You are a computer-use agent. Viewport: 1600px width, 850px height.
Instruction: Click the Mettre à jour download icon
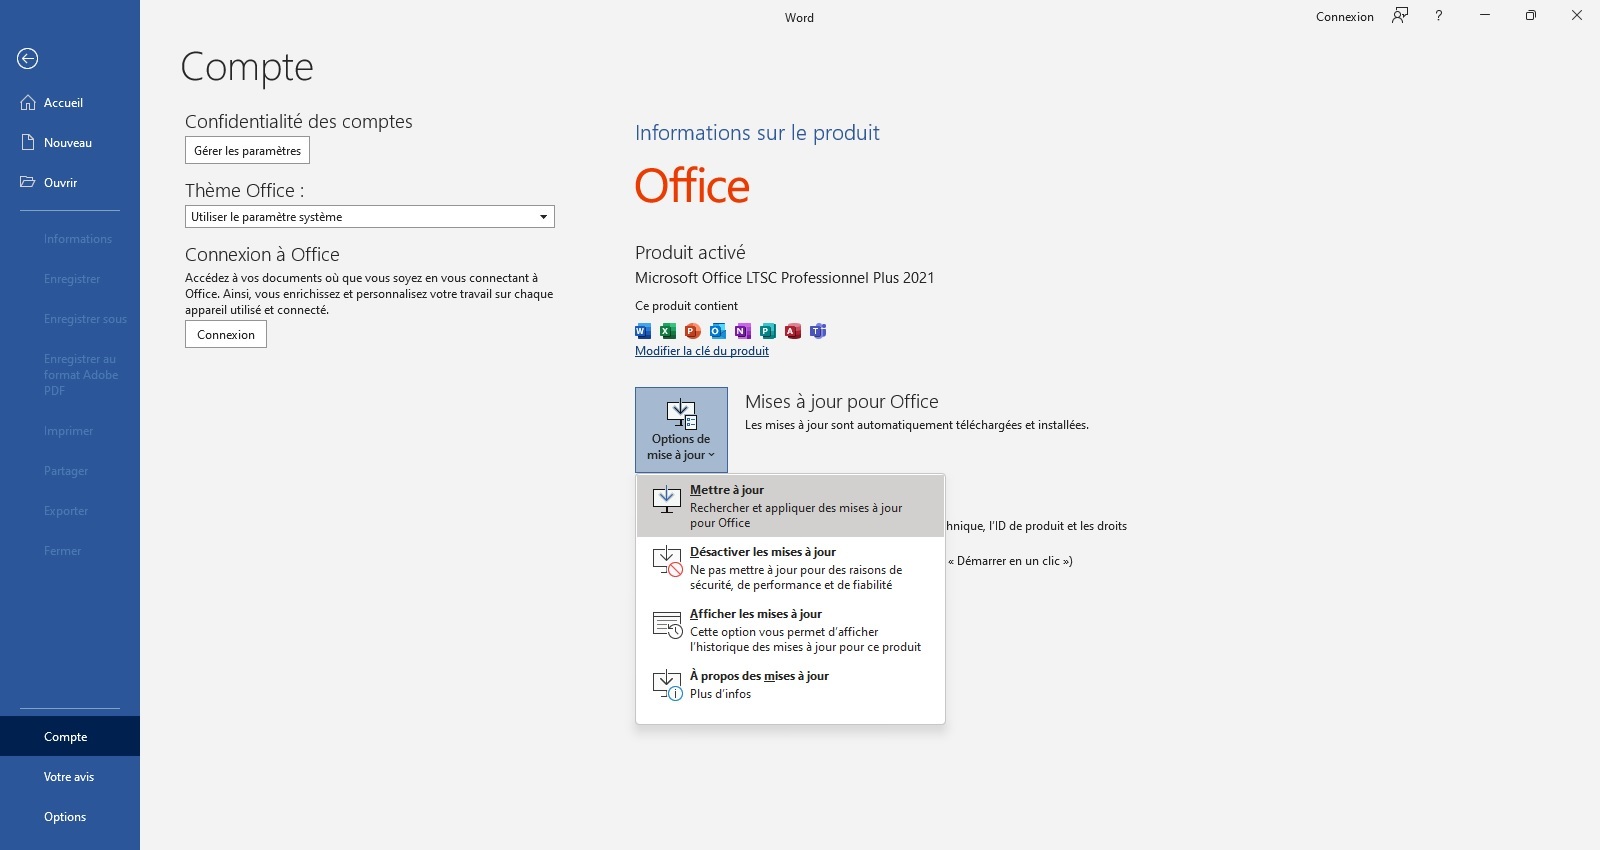point(667,499)
